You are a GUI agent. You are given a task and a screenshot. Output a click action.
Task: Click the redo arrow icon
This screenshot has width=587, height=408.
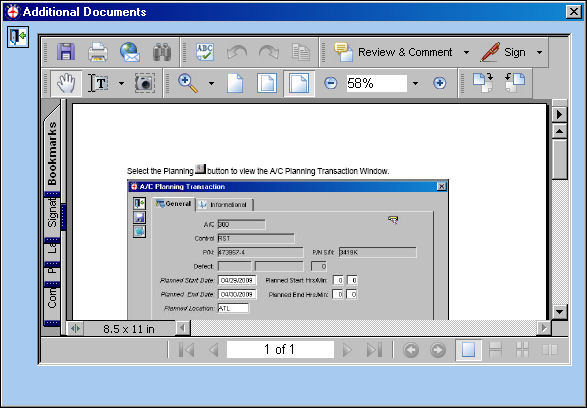pos(269,52)
